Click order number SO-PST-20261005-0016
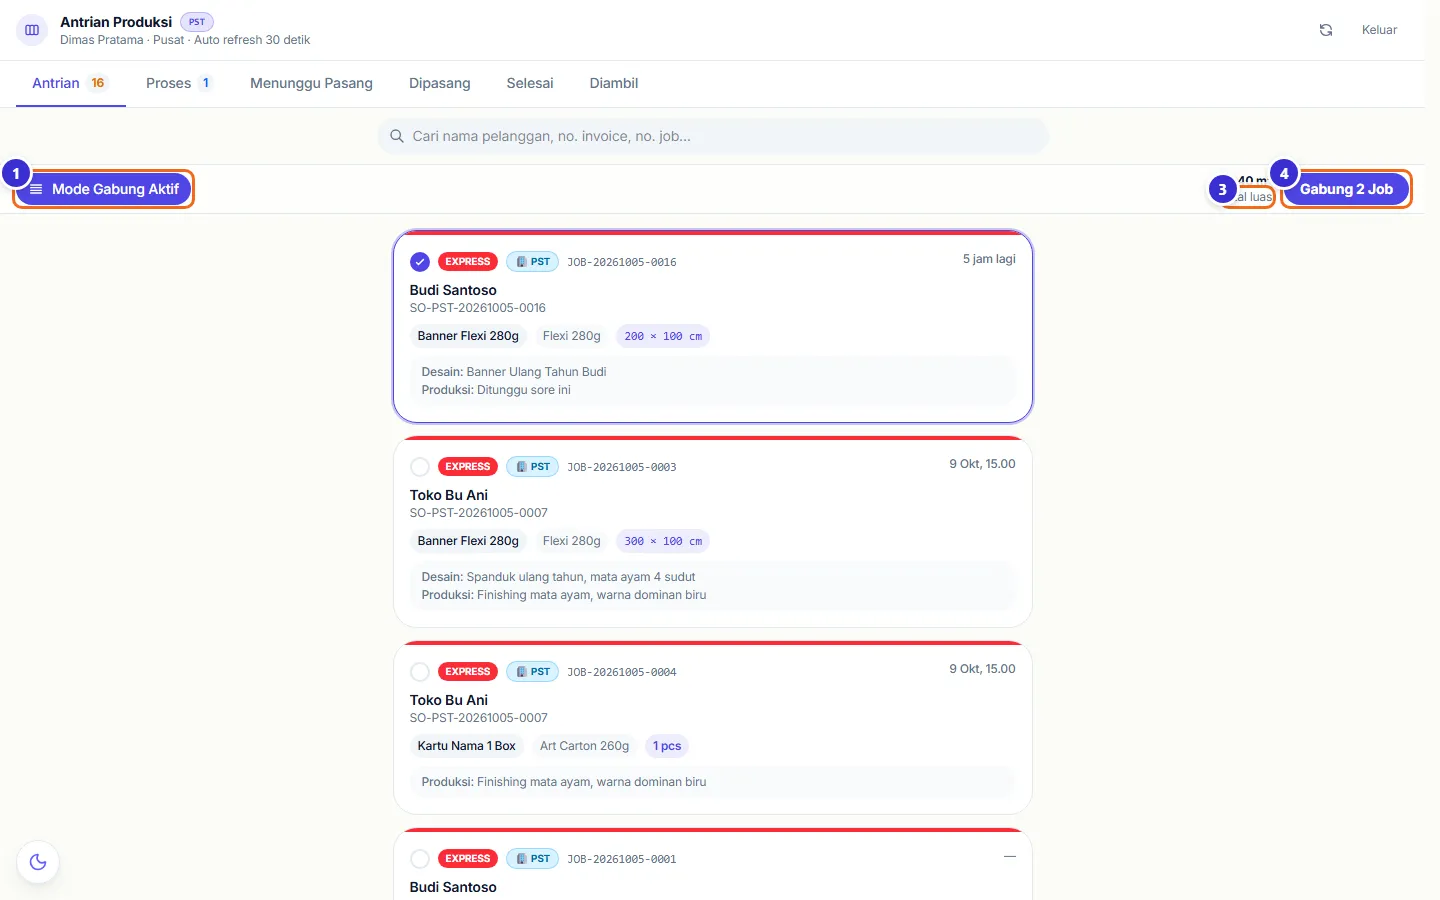The height and width of the screenshot is (900, 1440). pyautogui.click(x=478, y=308)
